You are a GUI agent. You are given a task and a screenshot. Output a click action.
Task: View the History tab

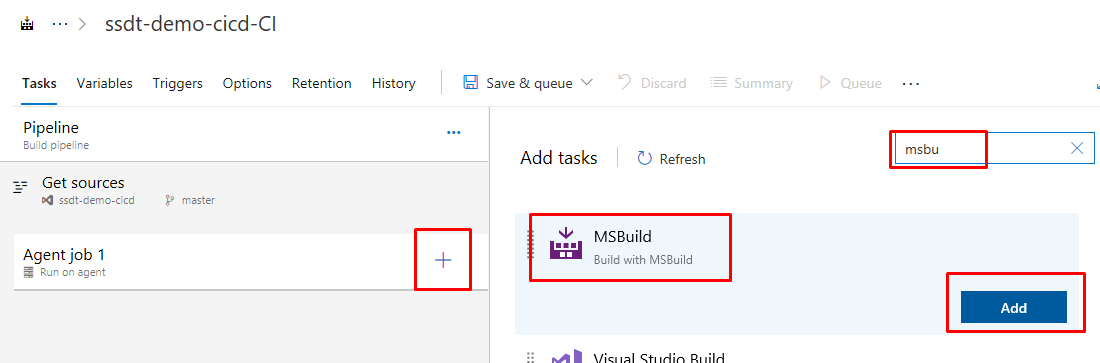tap(394, 84)
